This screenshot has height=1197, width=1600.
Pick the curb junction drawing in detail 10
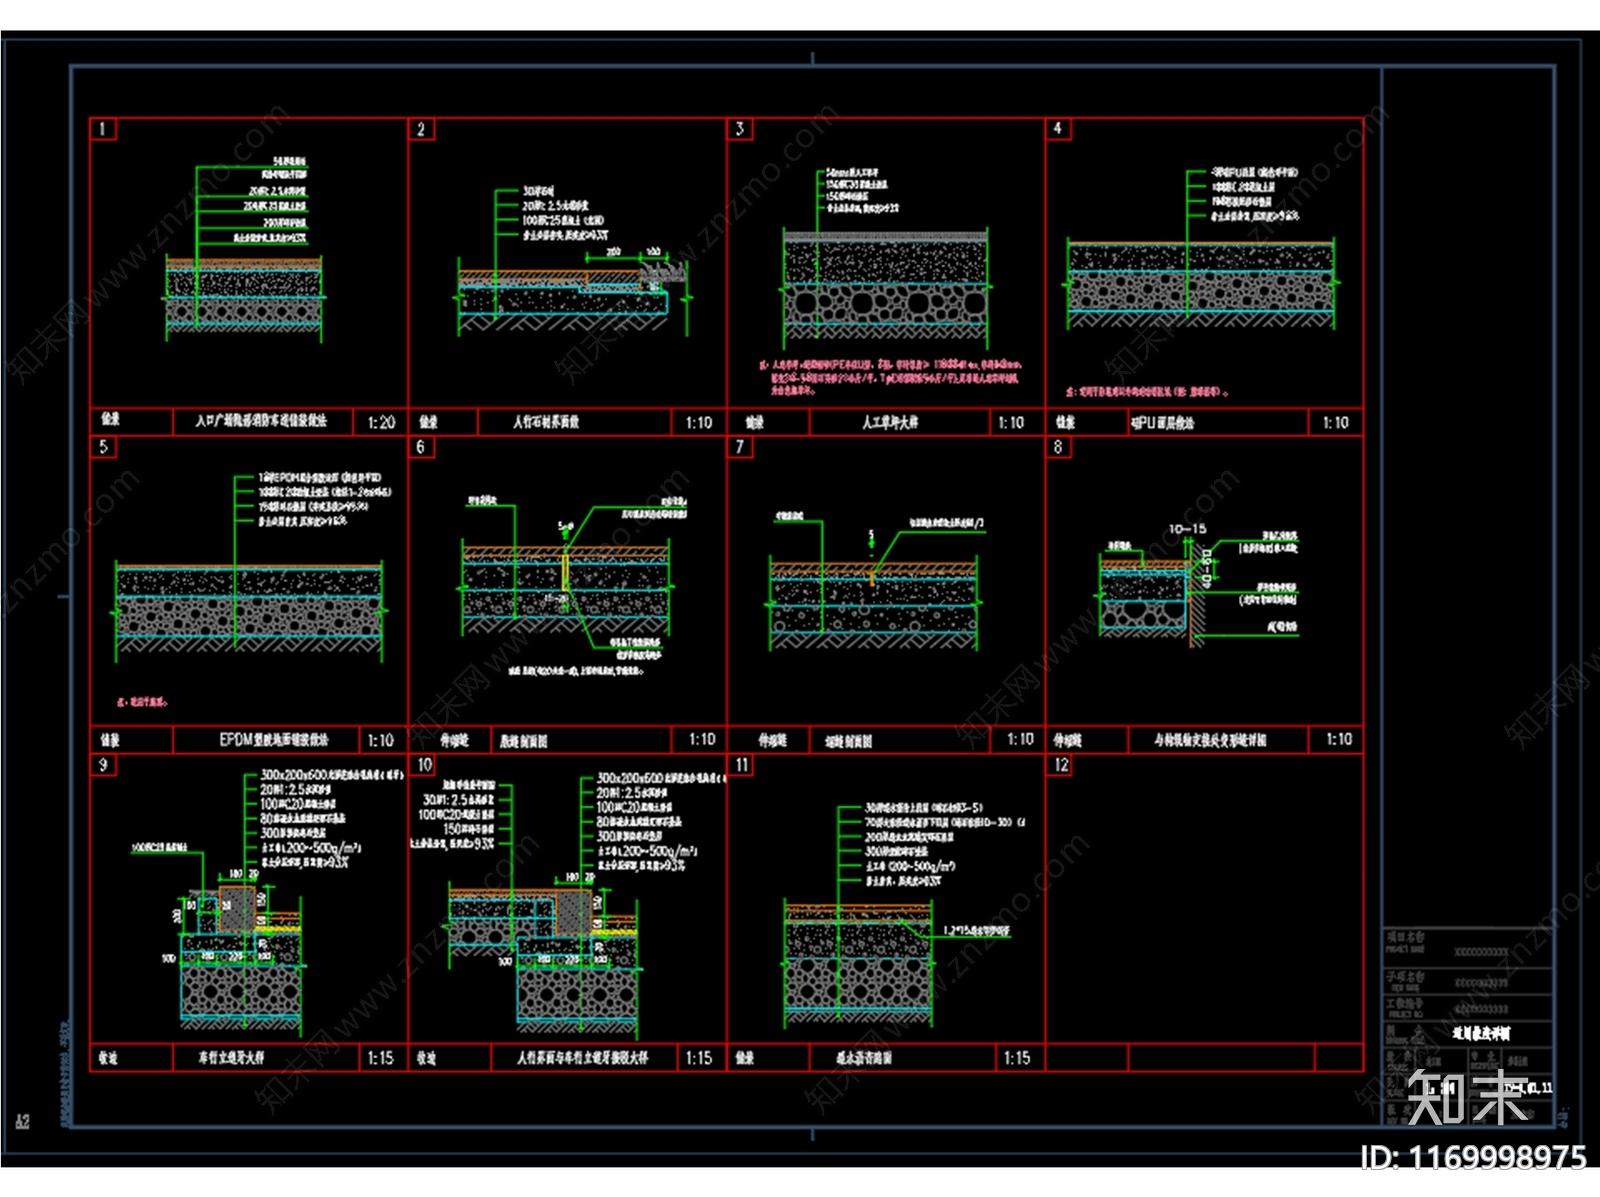click(x=545, y=958)
